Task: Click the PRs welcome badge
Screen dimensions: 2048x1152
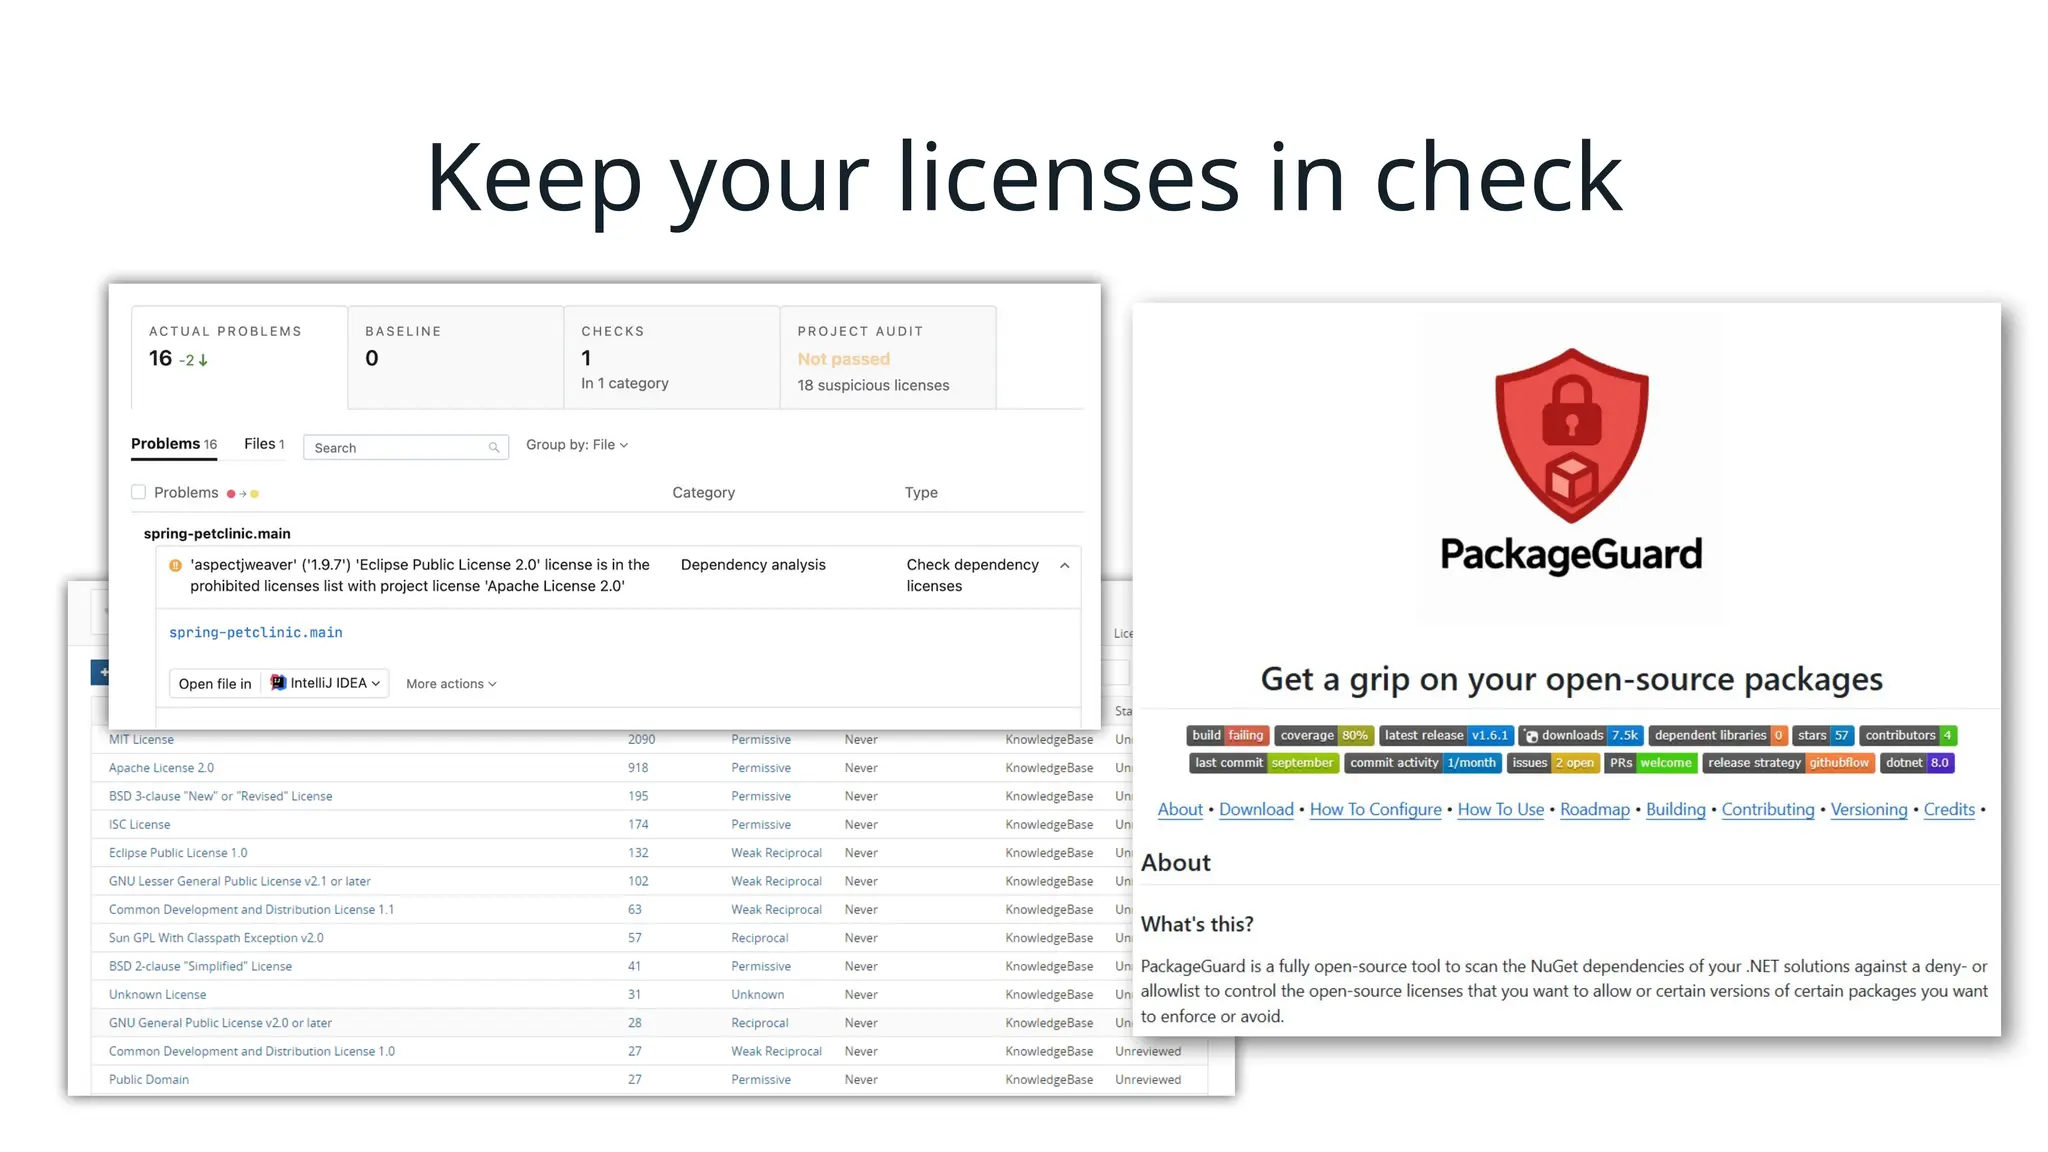Action: 1650,763
